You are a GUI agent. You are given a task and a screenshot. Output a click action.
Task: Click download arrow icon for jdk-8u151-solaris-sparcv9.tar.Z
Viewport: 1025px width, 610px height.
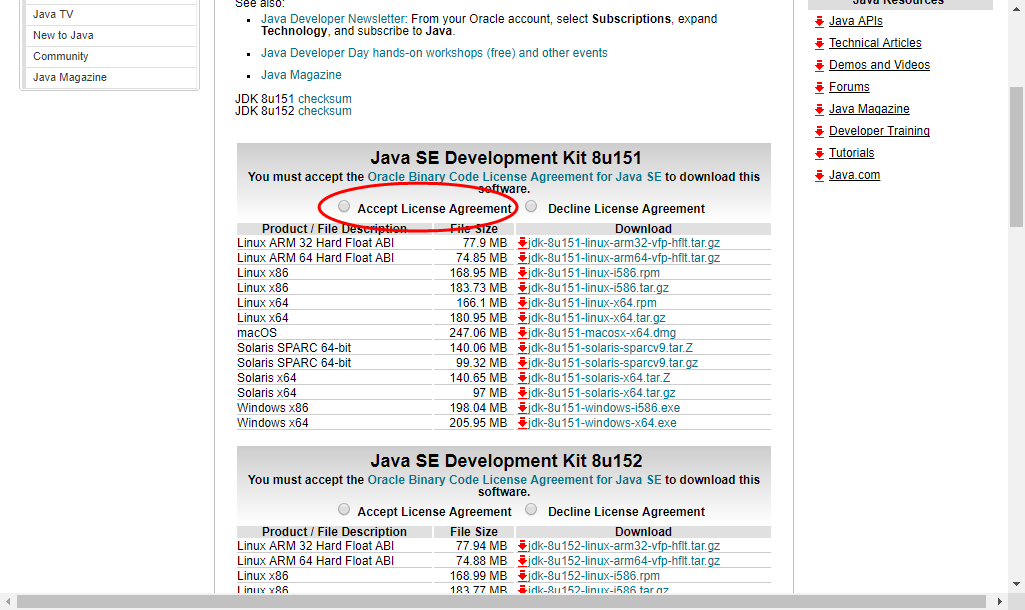click(x=522, y=348)
